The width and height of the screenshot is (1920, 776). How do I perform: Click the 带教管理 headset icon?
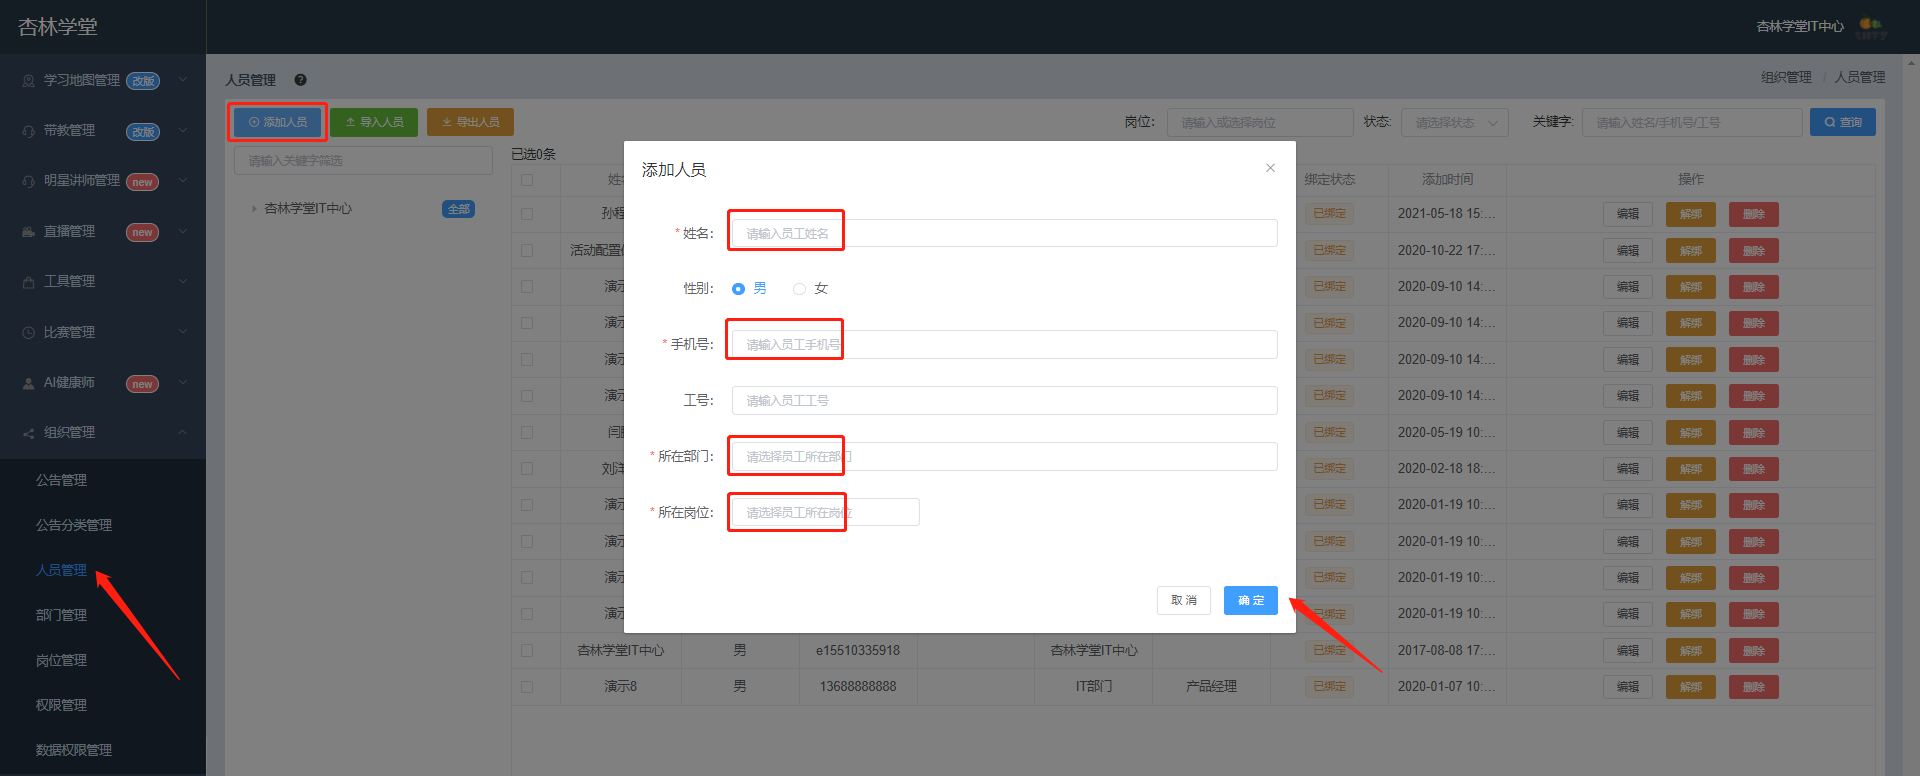click(x=28, y=131)
